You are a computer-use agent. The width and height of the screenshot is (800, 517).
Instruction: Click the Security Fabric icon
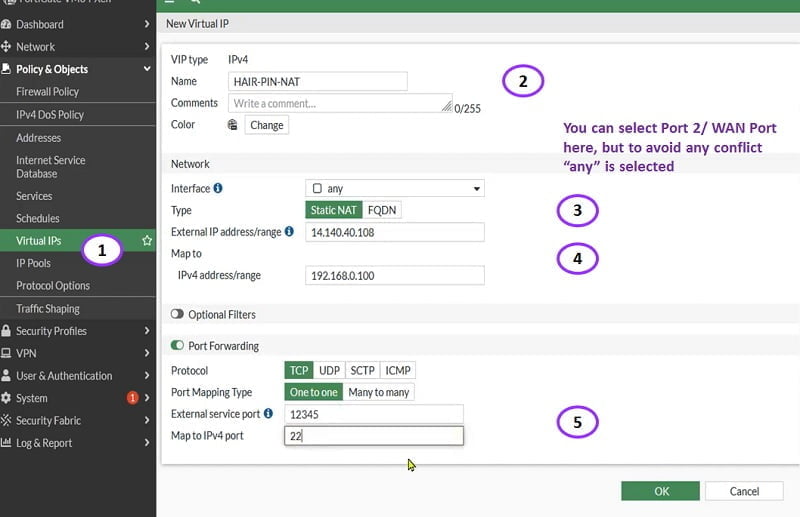click(x=6, y=421)
